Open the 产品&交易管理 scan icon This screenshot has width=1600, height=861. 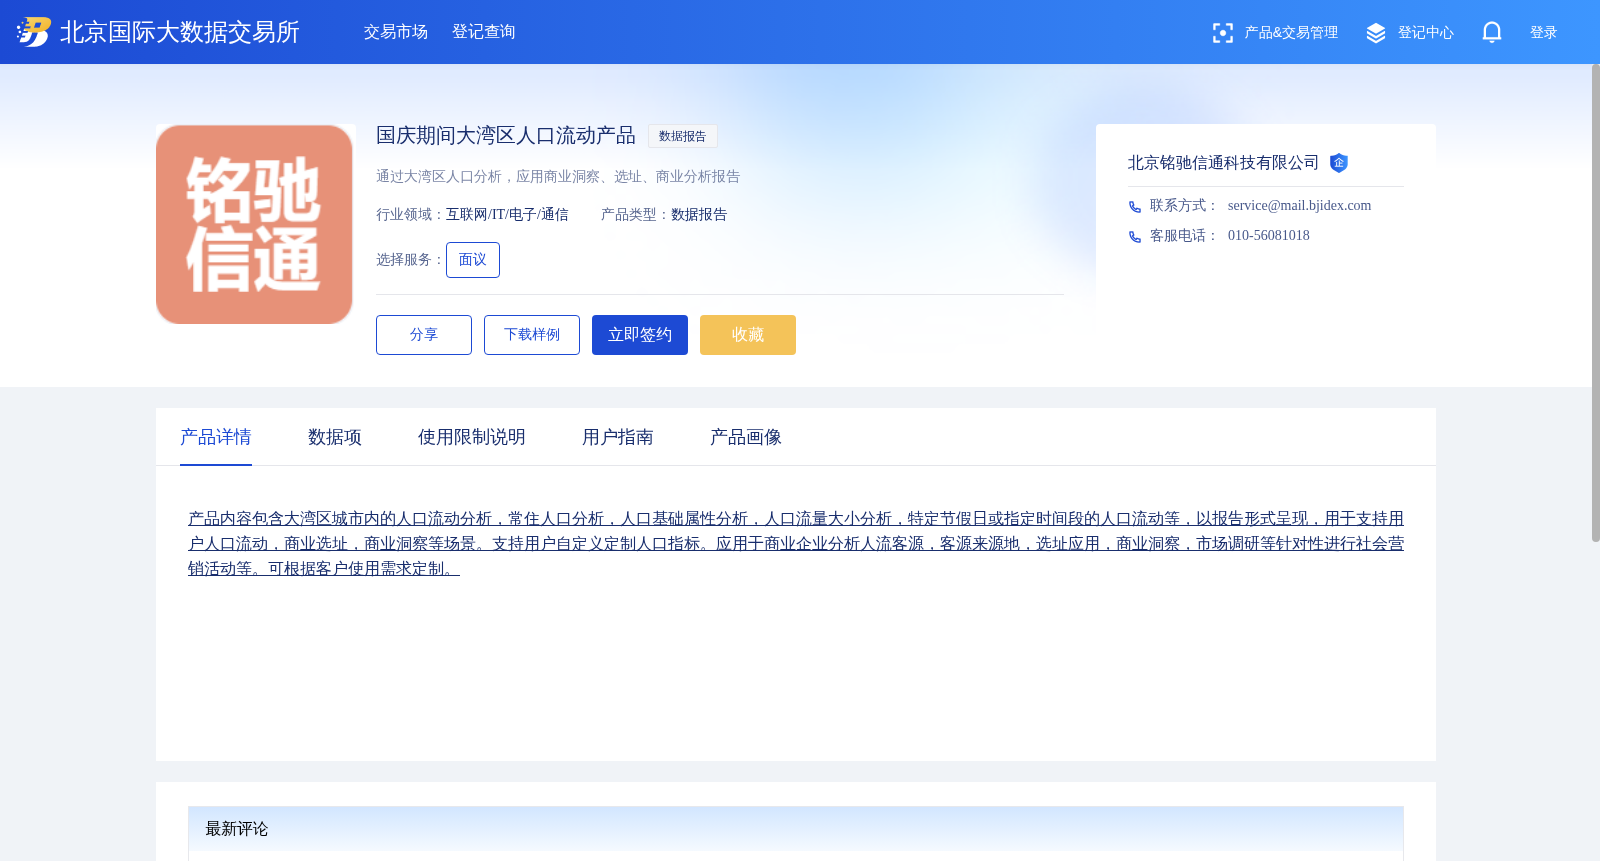pyautogui.click(x=1222, y=33)
